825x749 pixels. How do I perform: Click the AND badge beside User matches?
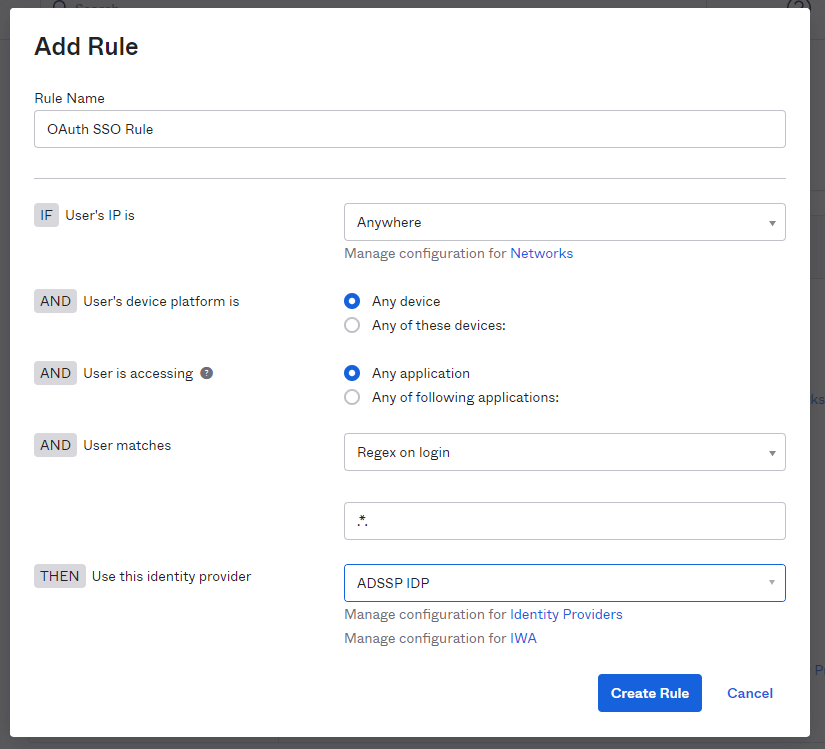point(55,445)
